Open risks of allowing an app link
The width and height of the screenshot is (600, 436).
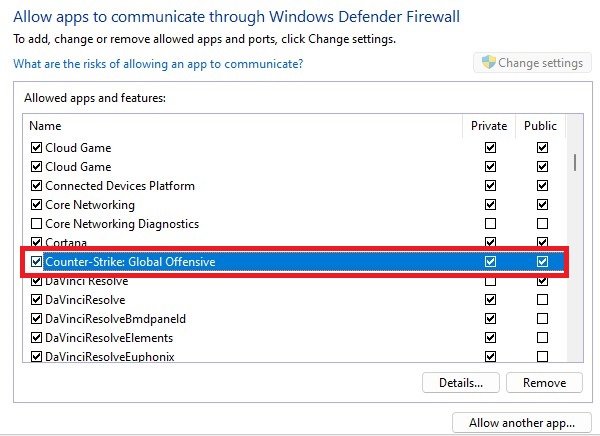[158, 64]
